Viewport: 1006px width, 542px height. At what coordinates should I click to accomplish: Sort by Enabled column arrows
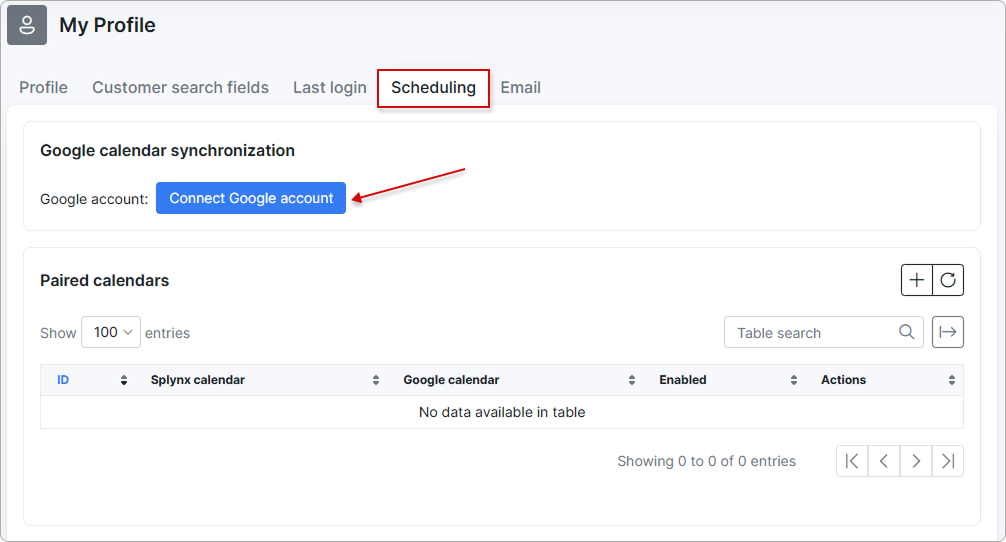tap(794, 380)
